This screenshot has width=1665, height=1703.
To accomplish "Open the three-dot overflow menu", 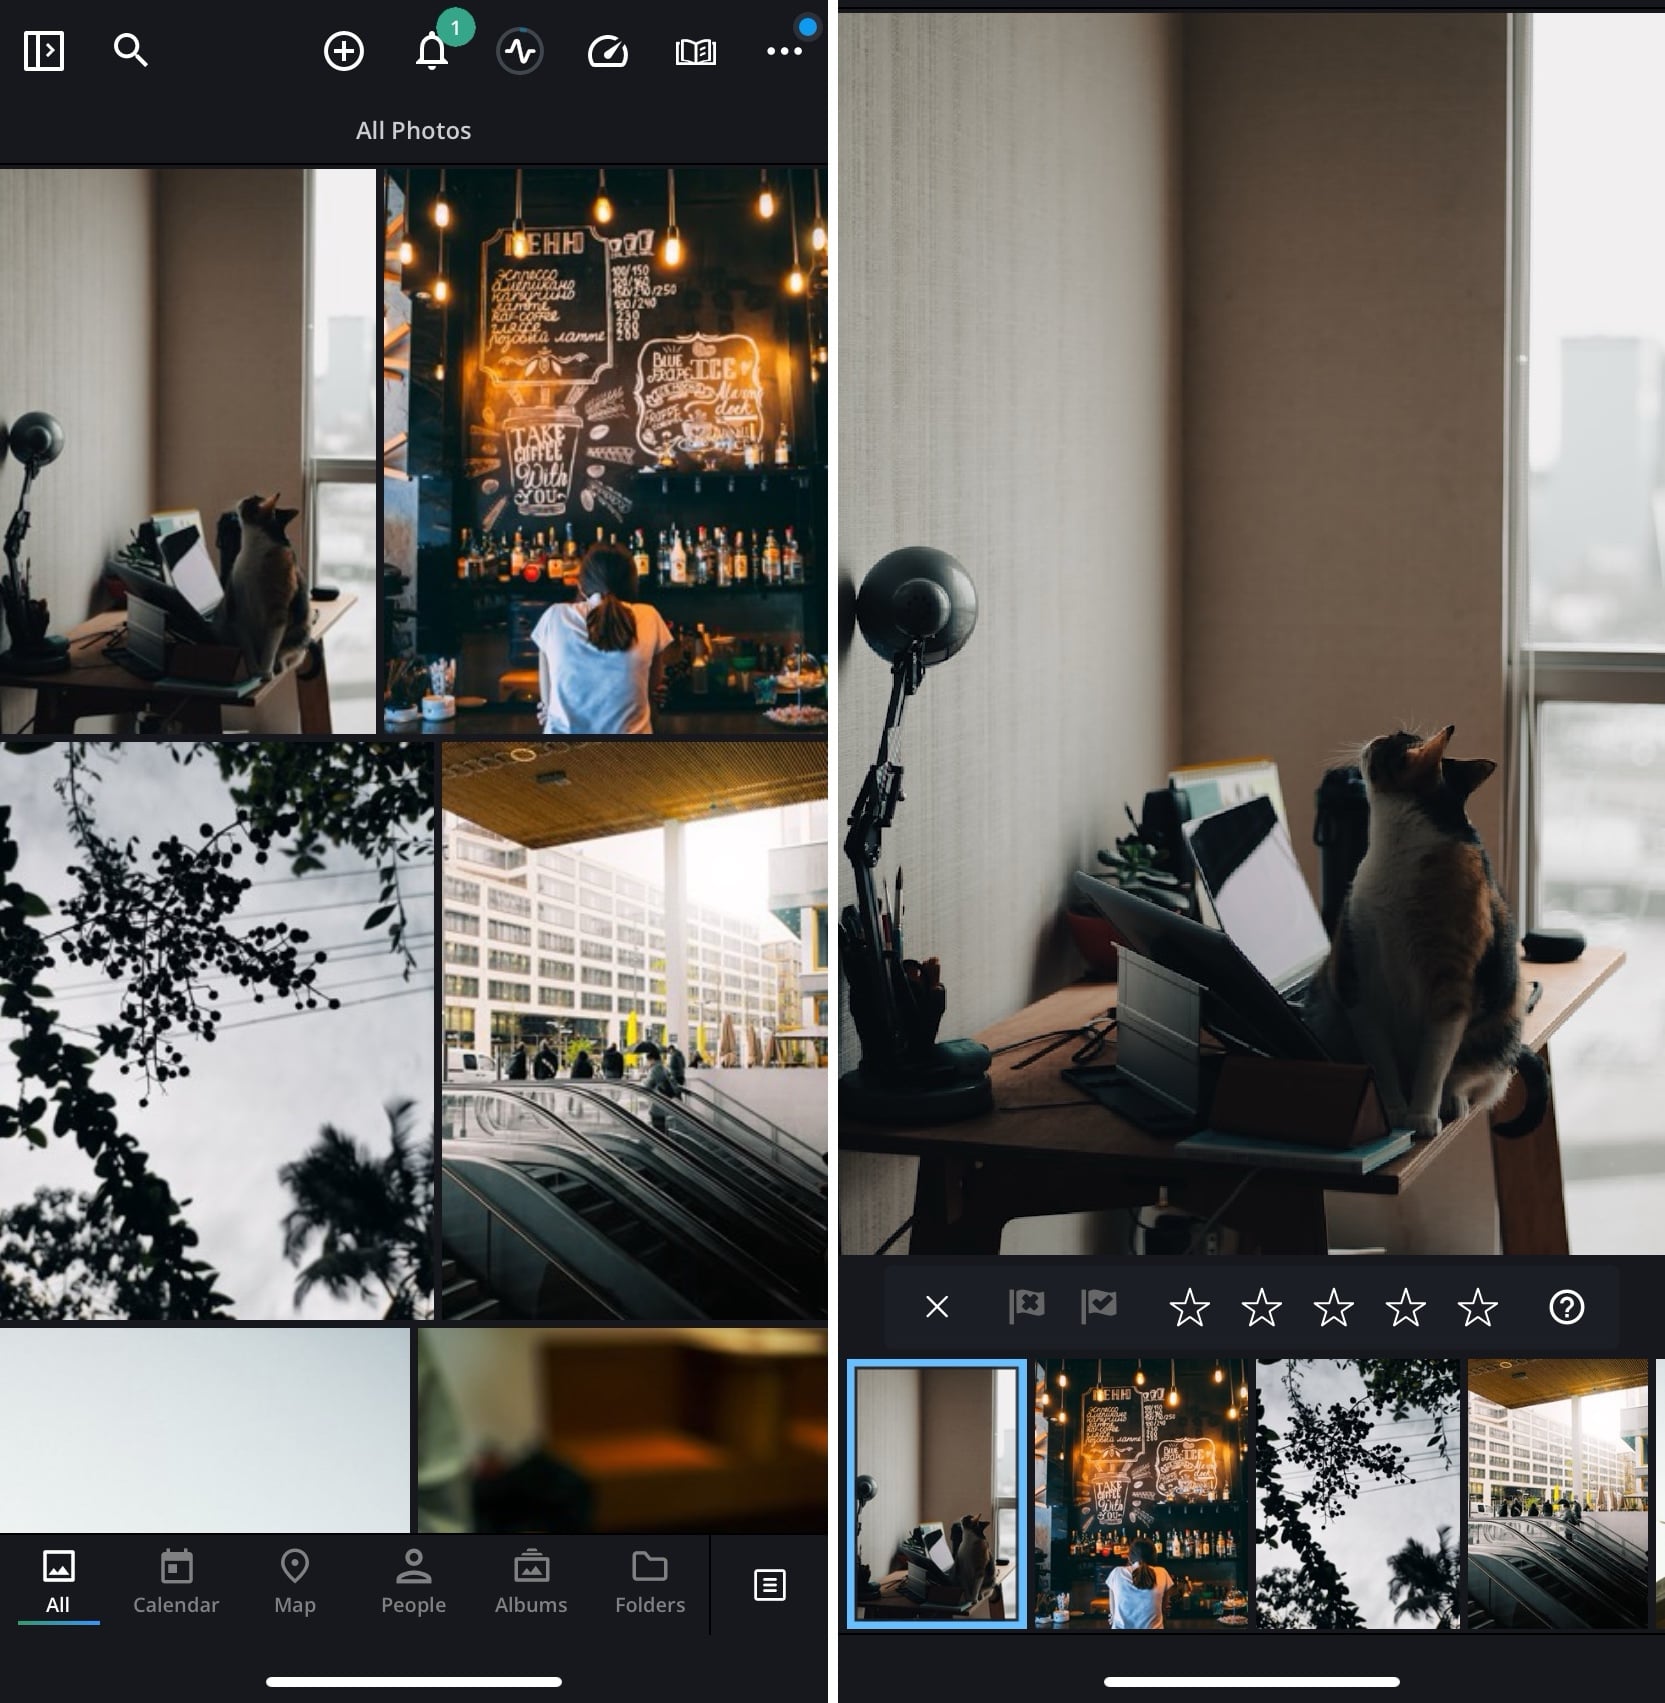I will 785,50.
